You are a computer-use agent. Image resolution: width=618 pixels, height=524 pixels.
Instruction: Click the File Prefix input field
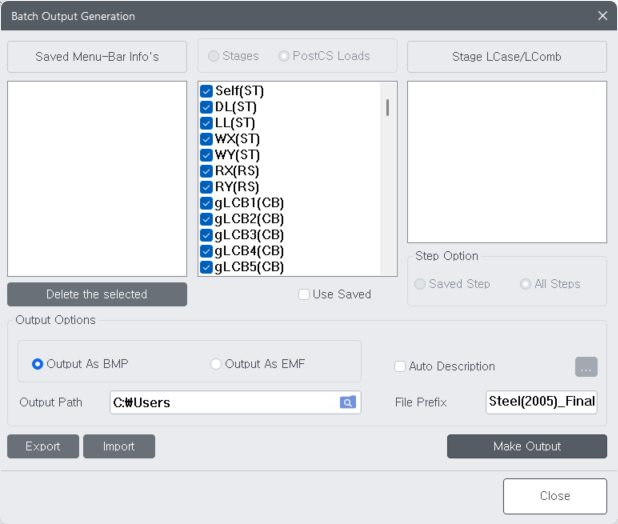(541, 402)
